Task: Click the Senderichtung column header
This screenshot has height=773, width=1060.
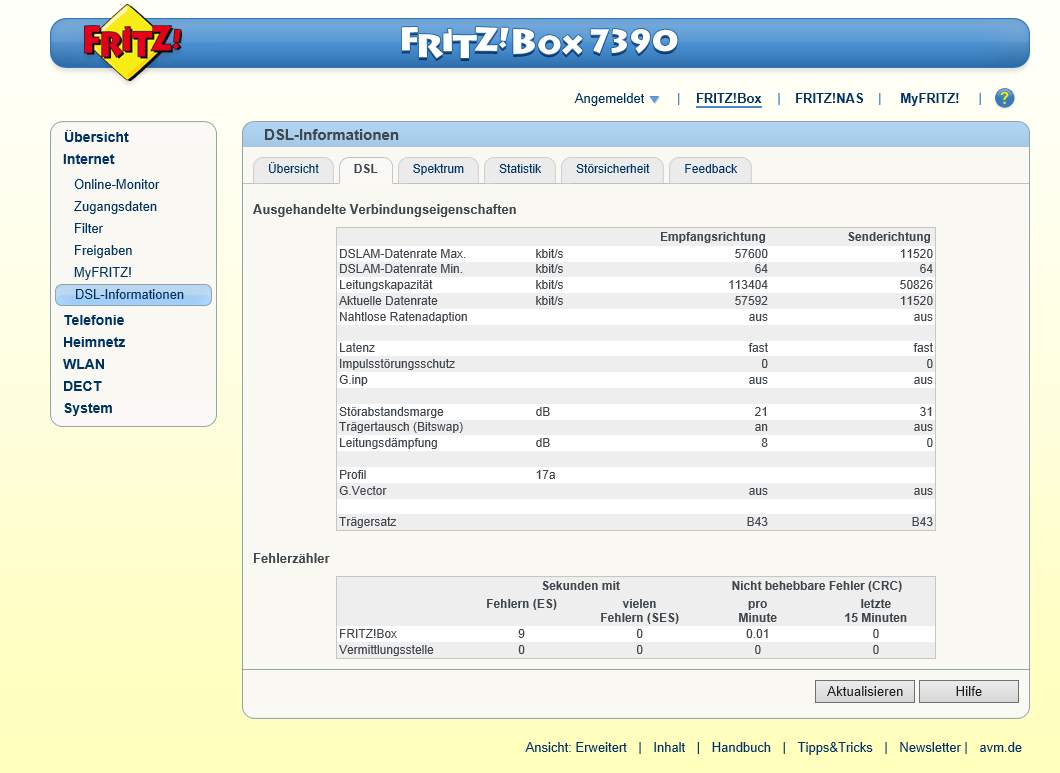Action: tap(889, 237)
